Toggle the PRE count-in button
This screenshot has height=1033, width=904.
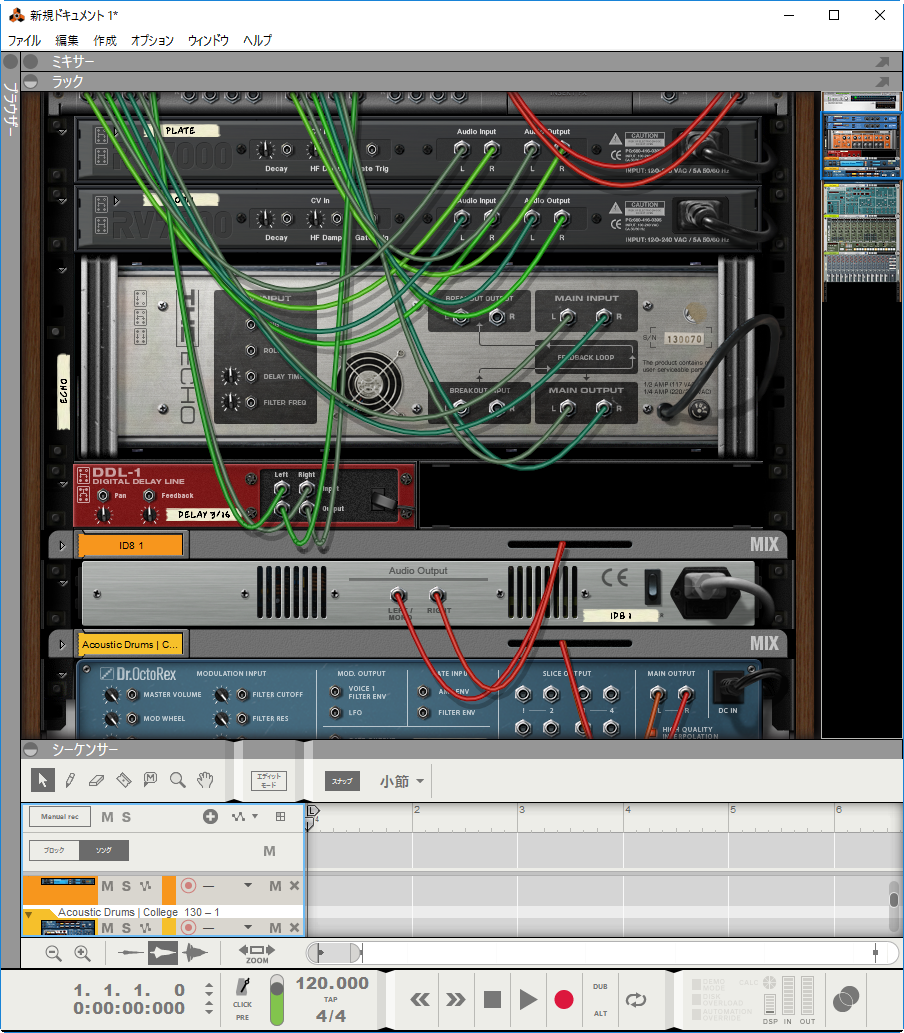click(x=242, y=1017)
